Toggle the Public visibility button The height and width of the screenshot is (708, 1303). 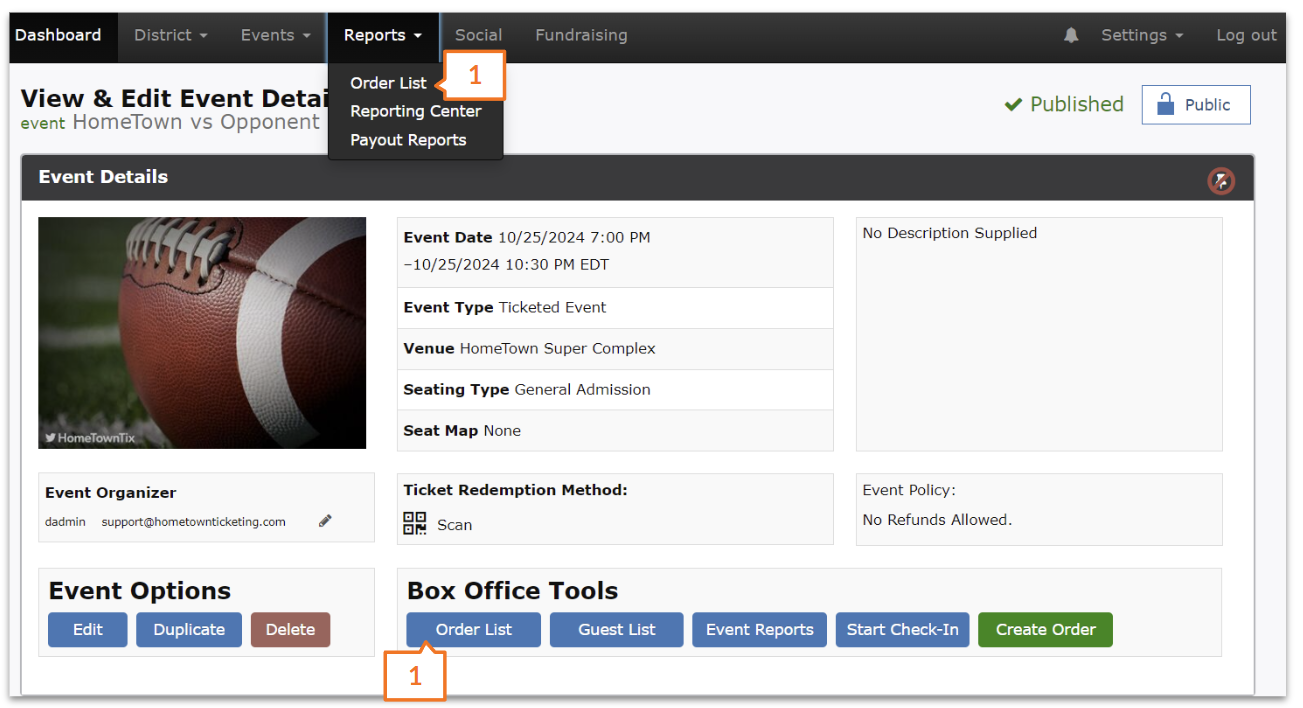coord(1196,105)
